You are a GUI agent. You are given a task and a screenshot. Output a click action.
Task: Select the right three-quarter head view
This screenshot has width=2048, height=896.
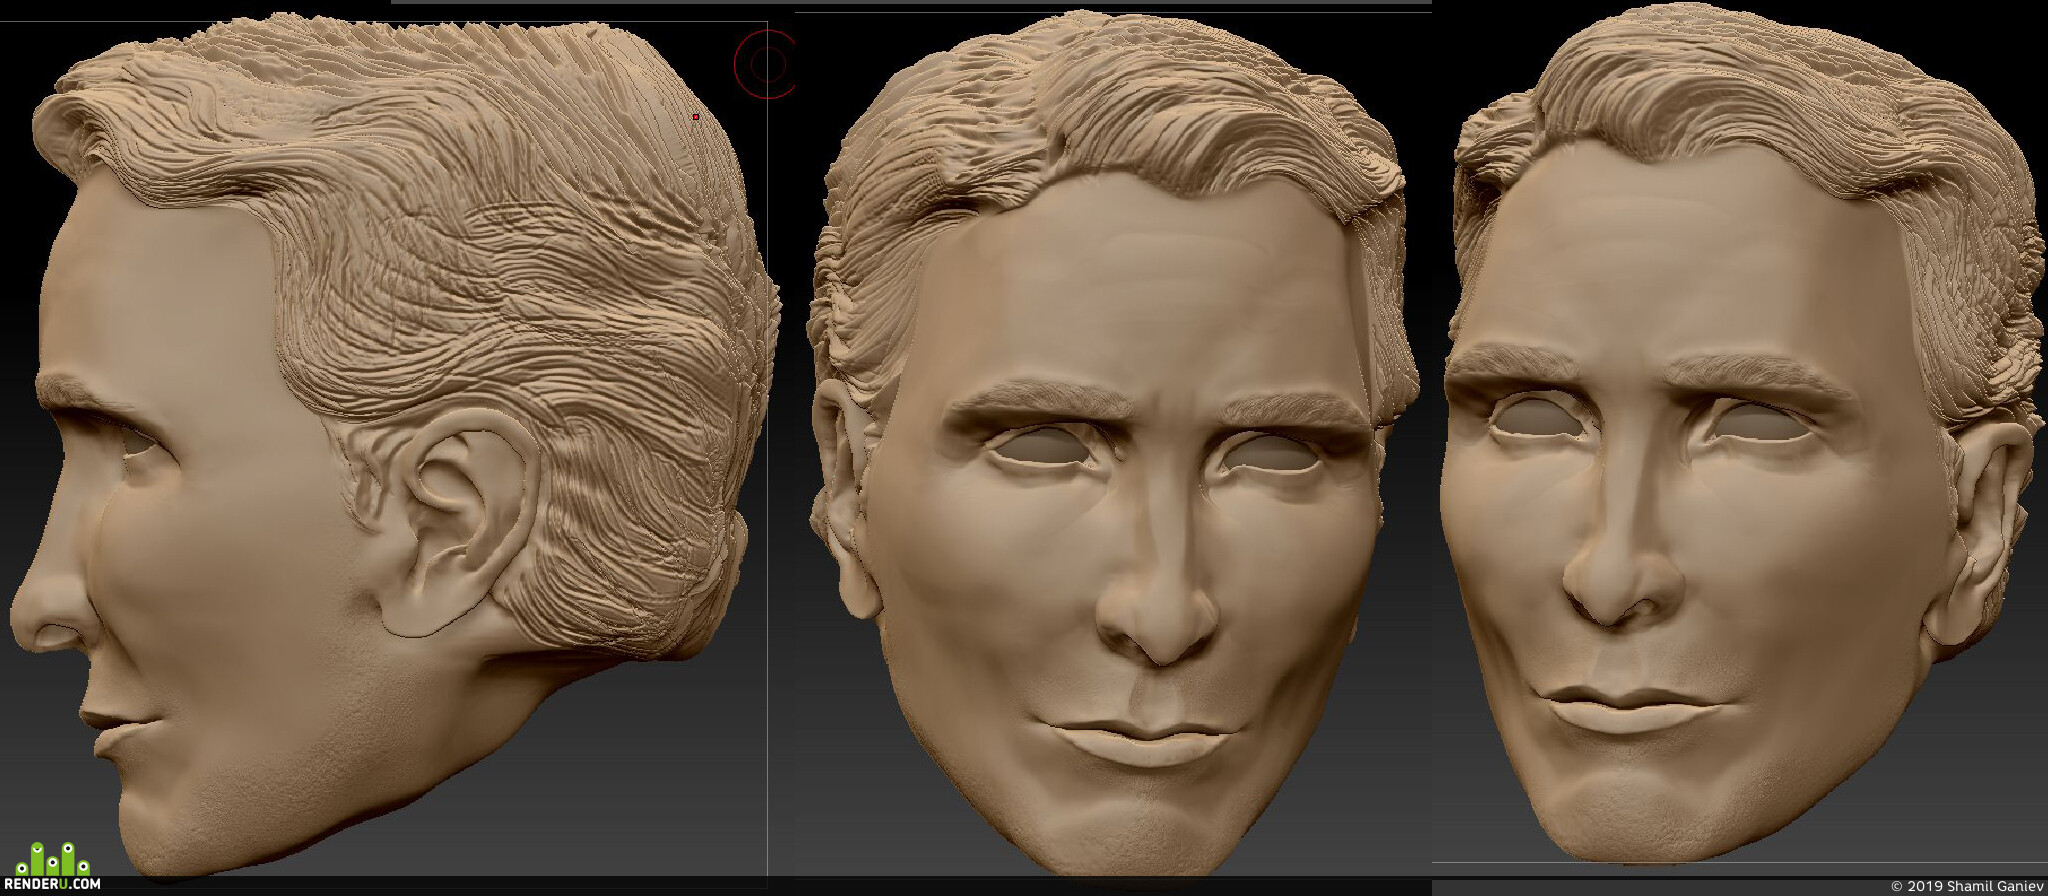(1740, 435)
